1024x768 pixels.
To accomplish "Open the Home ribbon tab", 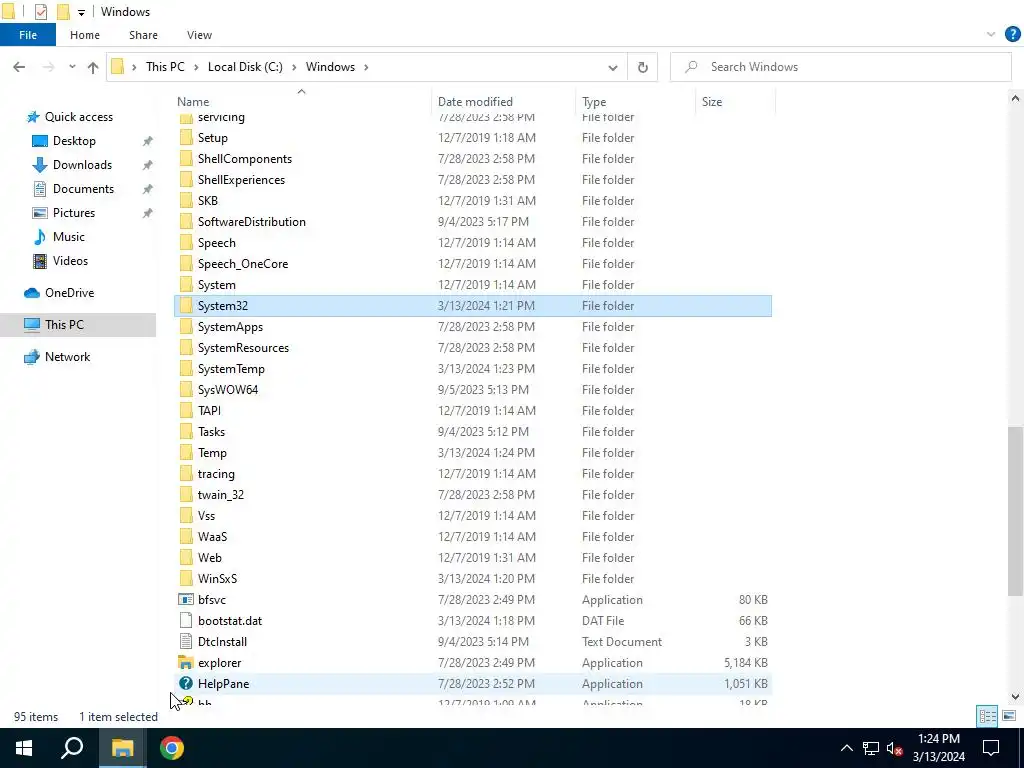I will tap(85, 35).
